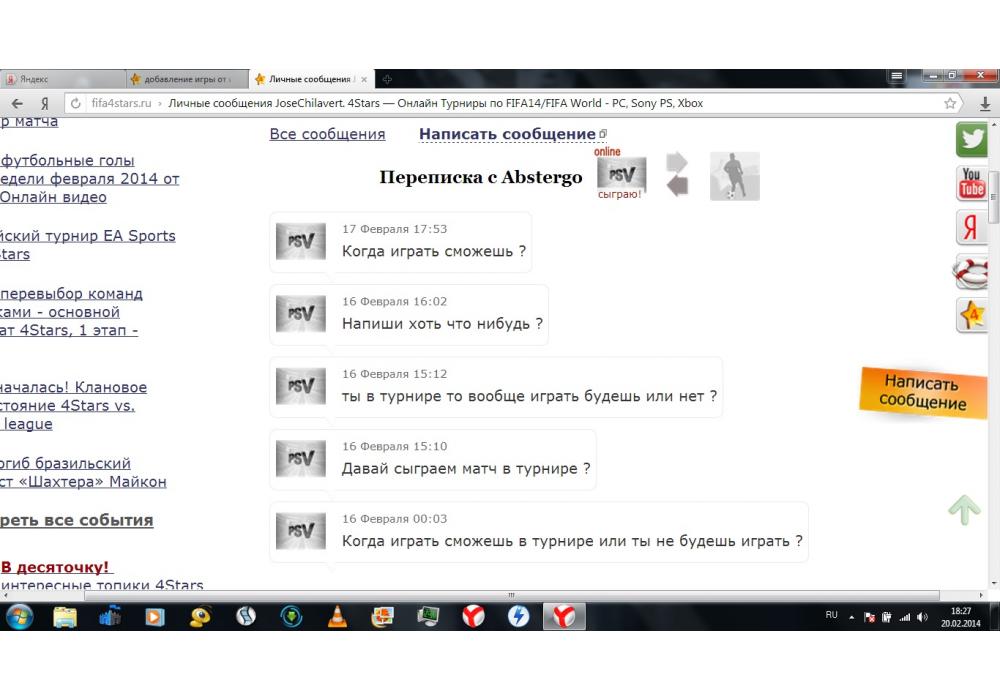Click the message 'Напиши хоть что нибудь ?'
This screenshot has width=1000, height=700.
[442, 324]
